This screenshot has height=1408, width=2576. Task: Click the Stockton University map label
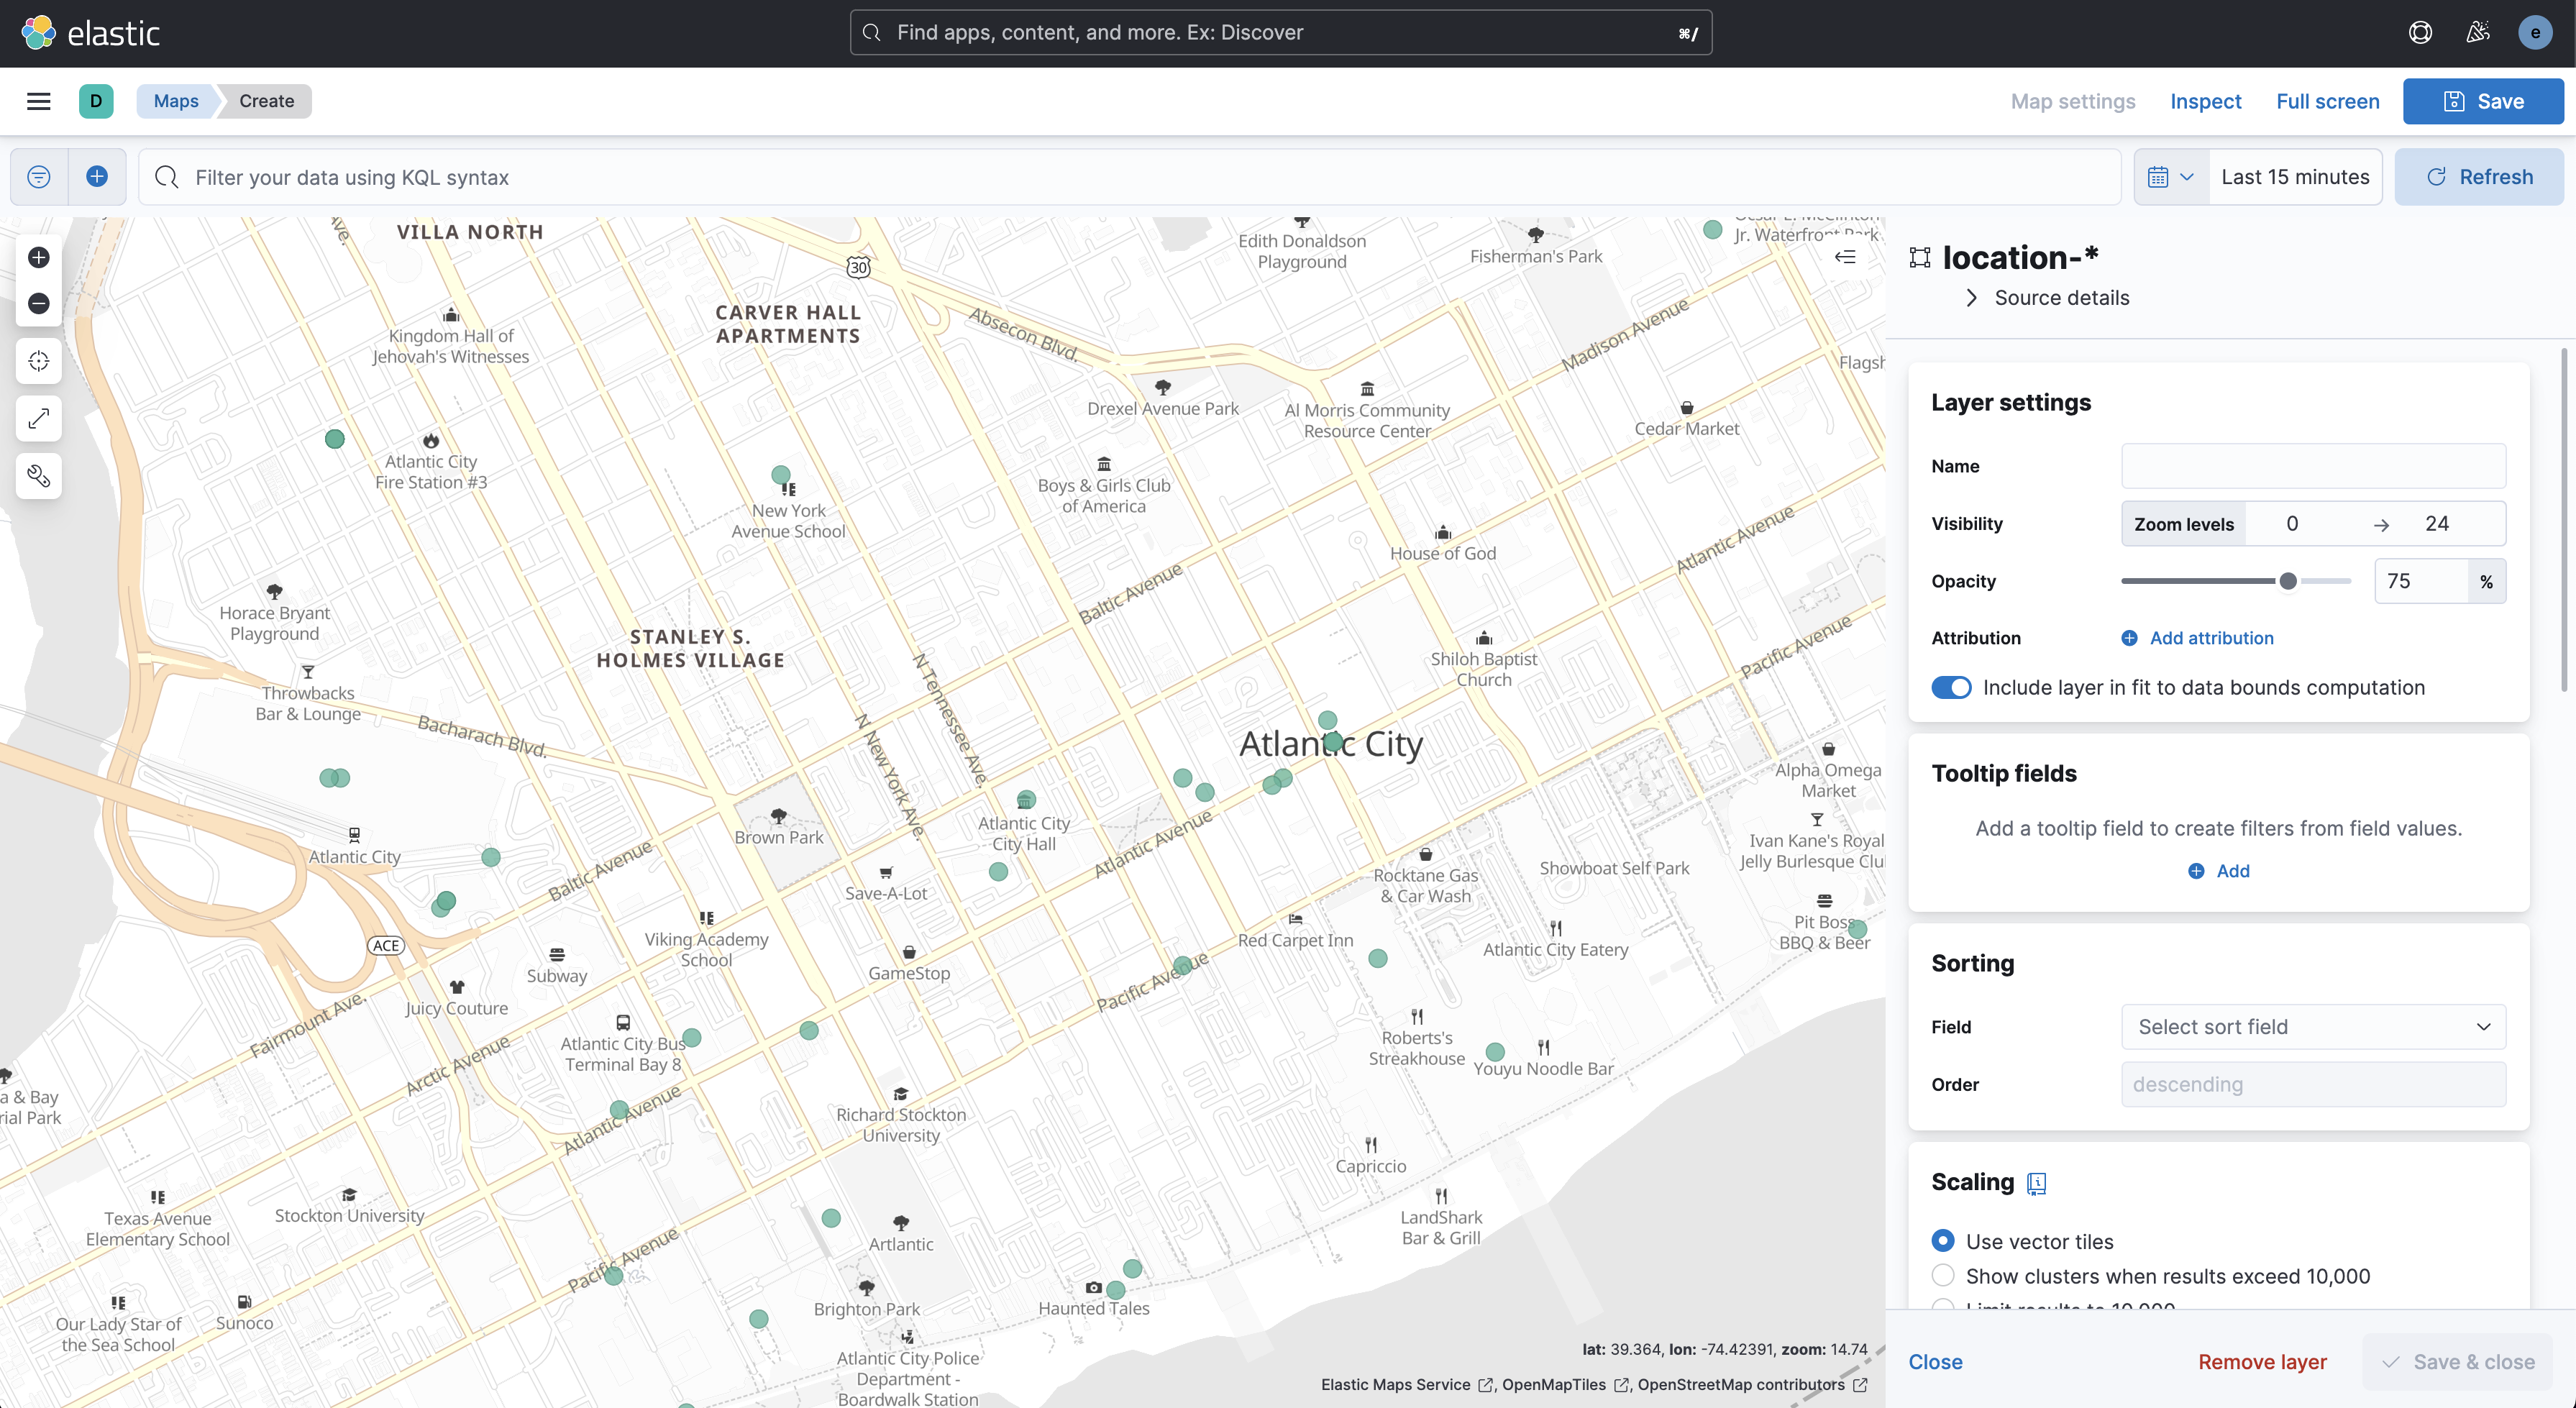(349, 1216)
